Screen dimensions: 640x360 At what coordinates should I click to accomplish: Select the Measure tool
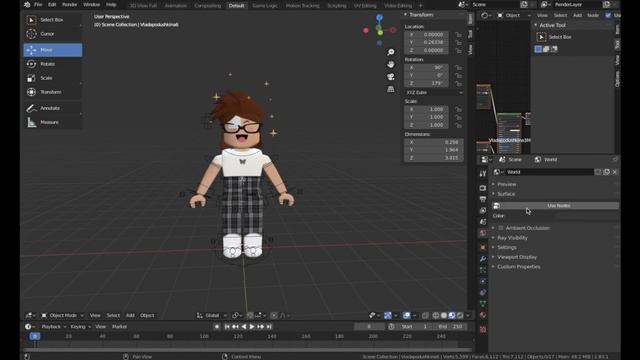pos(53,122)
